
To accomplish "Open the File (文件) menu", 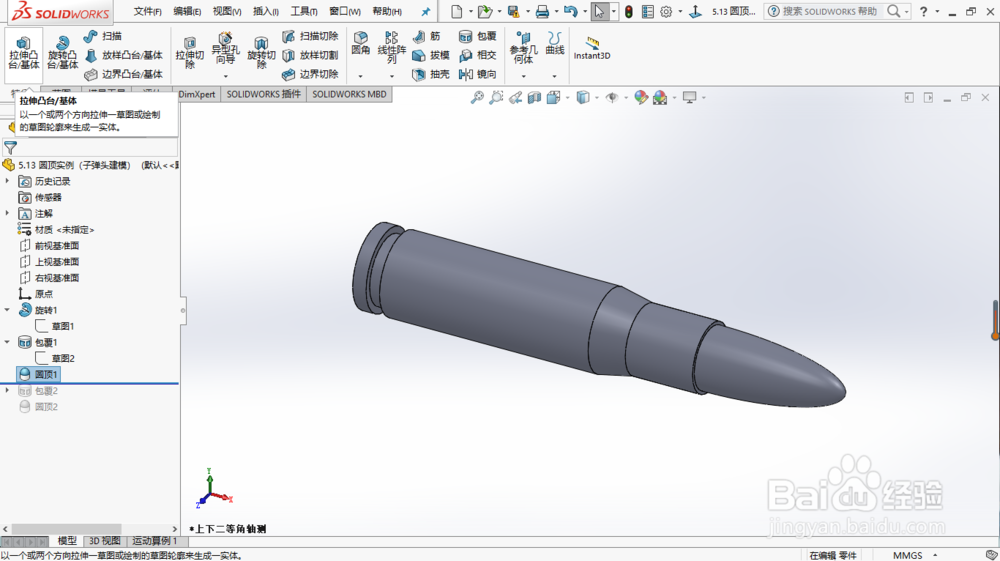I will pos(147,11).
